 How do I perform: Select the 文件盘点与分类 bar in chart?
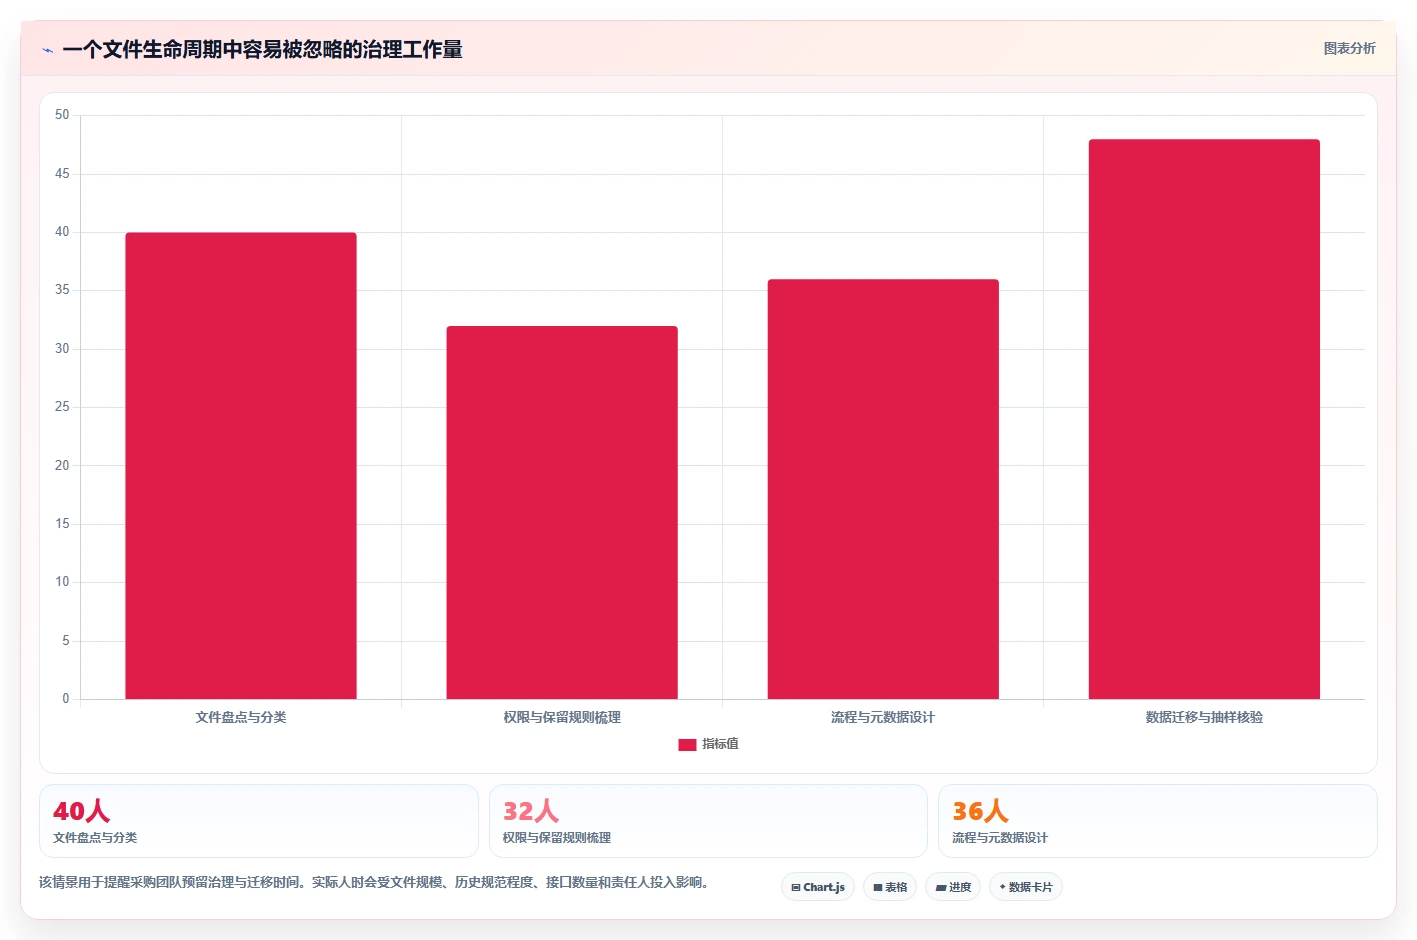[x=241, y=466]
